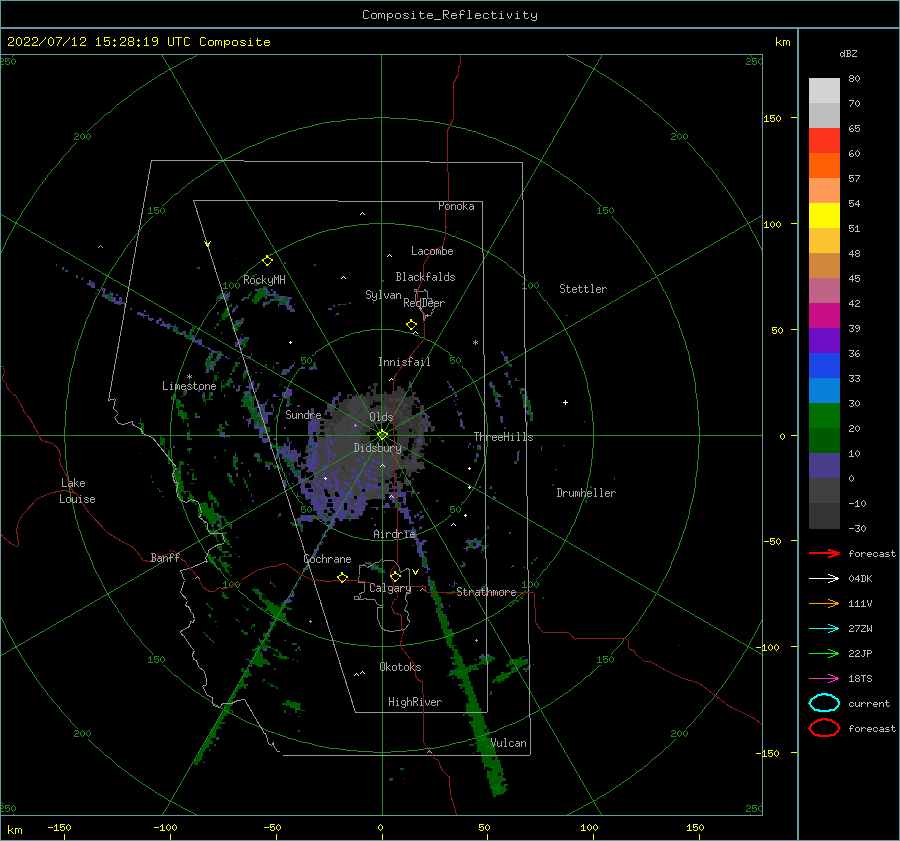Pick the bright green 30–20 dBZ swatch
Image resolution: width=900 pixels, height=841 pixels.
[824, 416]
